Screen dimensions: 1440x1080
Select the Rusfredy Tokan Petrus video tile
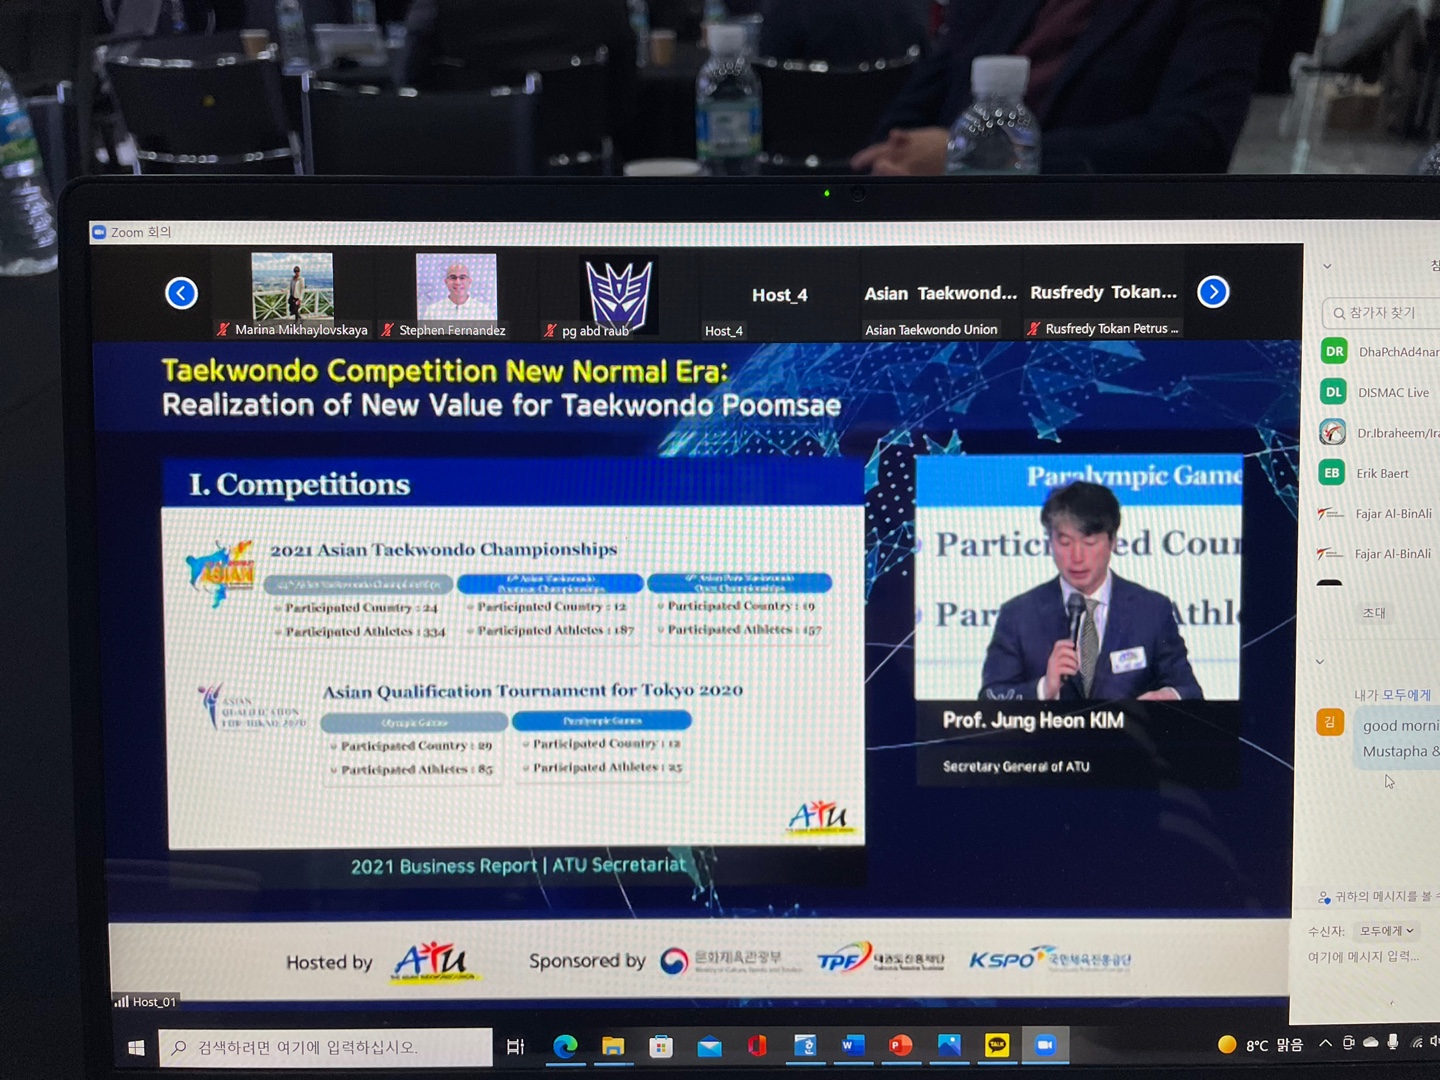click(x=1104, y=293)
